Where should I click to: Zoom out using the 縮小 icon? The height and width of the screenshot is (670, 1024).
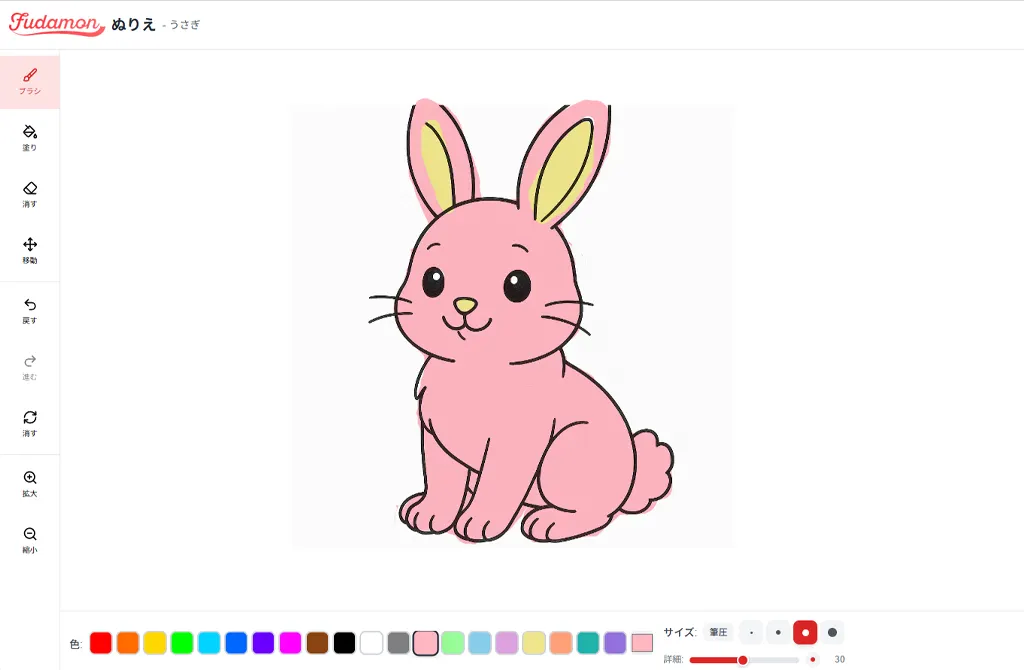pos(30,541)
